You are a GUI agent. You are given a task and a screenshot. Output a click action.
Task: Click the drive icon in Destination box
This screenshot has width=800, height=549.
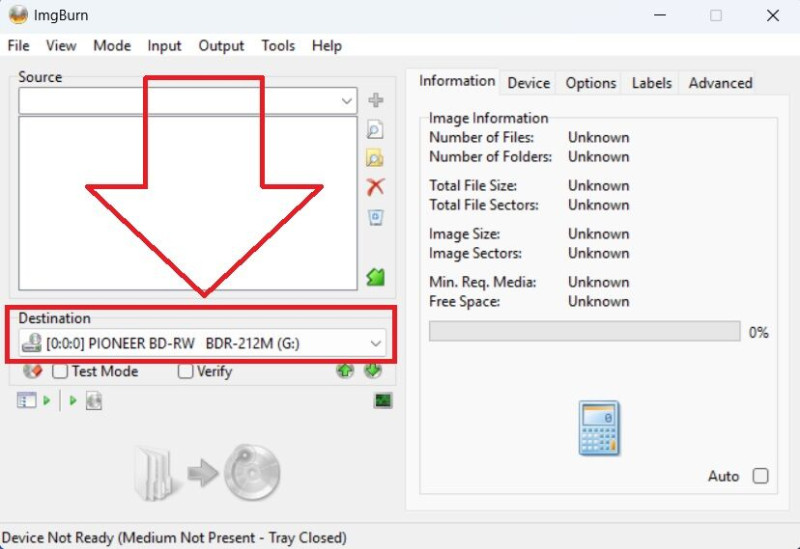click(x=32, y=343)
